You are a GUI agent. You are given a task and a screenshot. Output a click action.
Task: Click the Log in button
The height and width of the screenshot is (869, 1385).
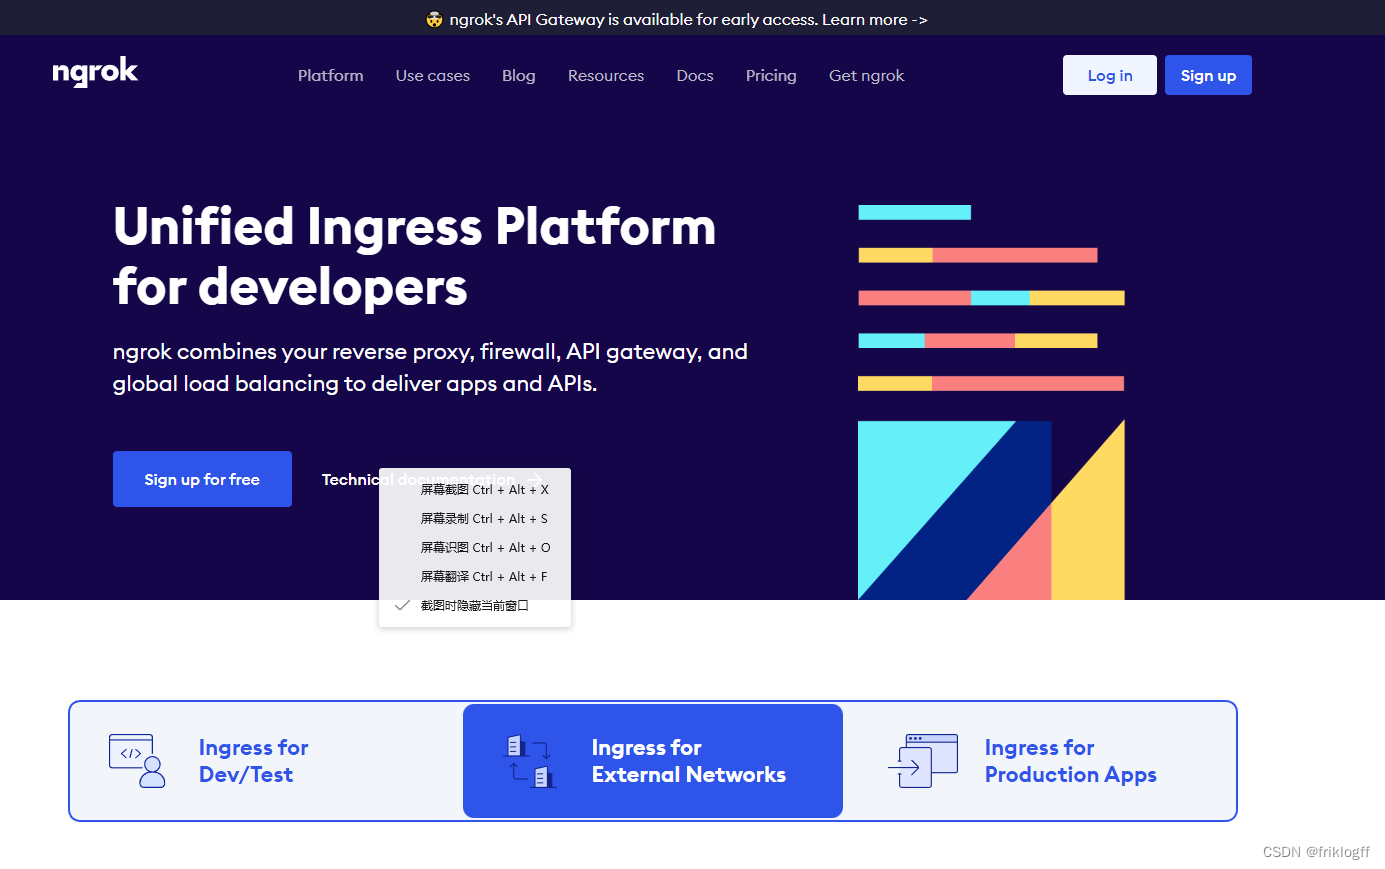1110,75
